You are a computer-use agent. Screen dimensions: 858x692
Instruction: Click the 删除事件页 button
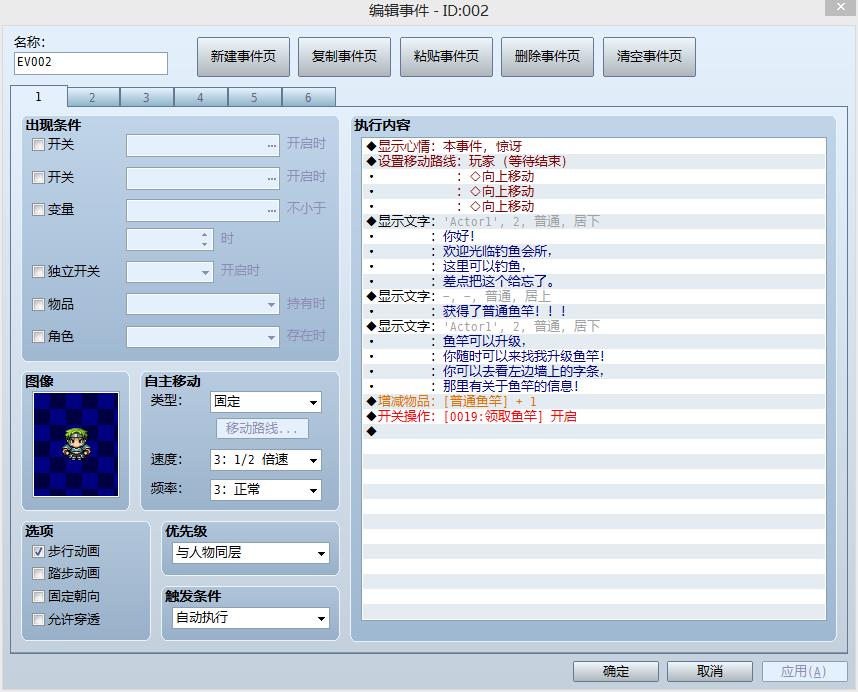(547, 56)
